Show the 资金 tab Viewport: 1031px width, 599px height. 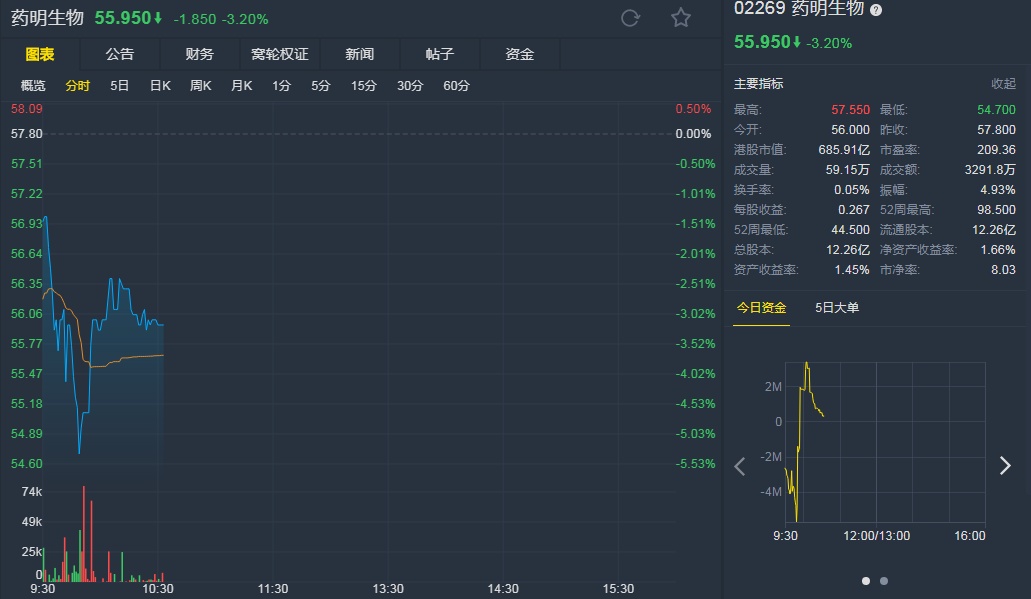pyautogui.click(x=520, y=54)
